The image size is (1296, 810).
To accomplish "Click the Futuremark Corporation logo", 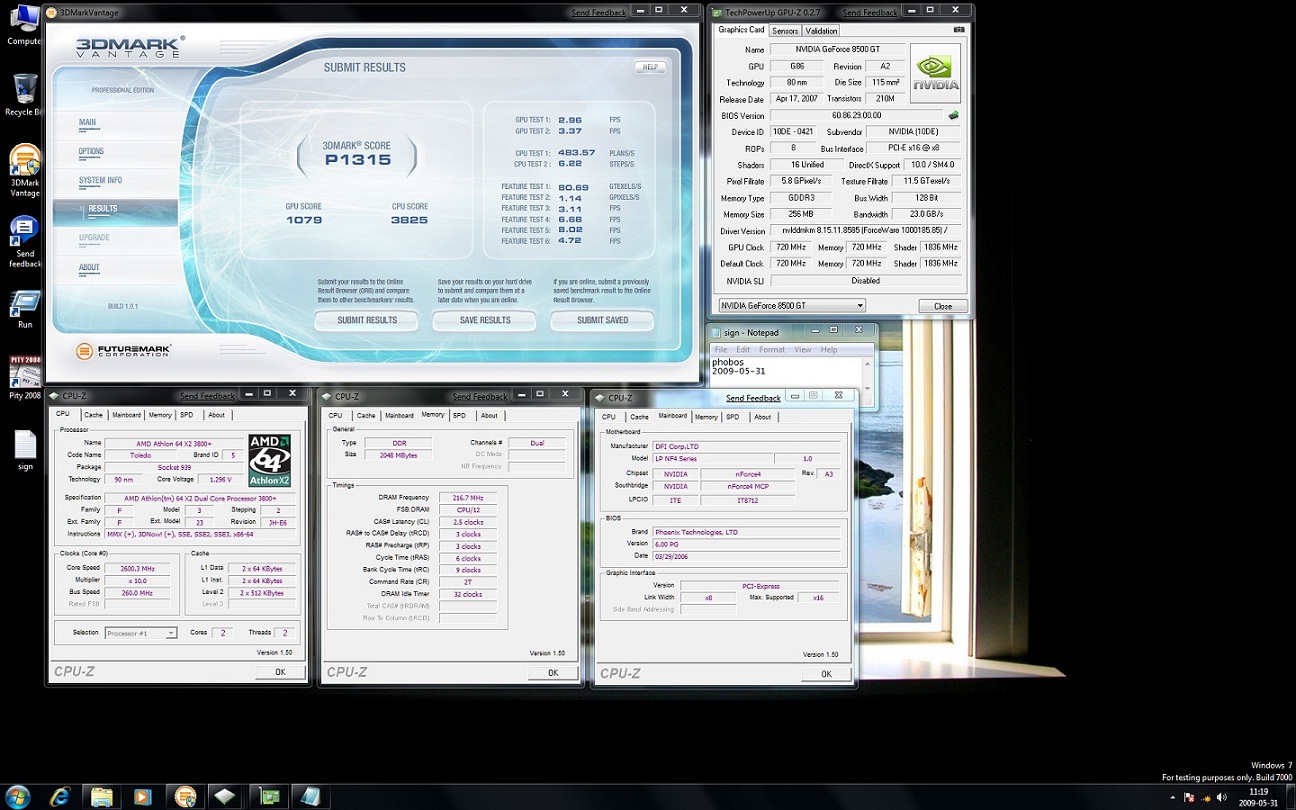I will tap(123, 351).
